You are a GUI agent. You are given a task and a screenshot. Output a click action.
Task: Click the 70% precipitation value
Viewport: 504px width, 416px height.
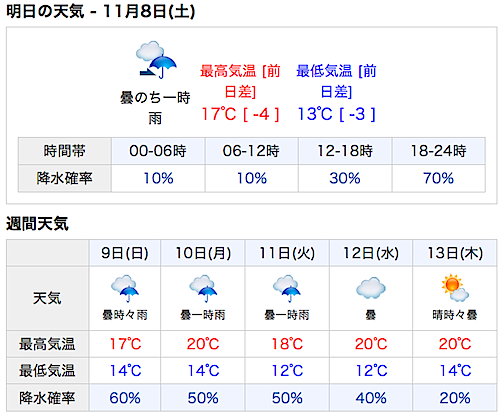click(439, 178)
